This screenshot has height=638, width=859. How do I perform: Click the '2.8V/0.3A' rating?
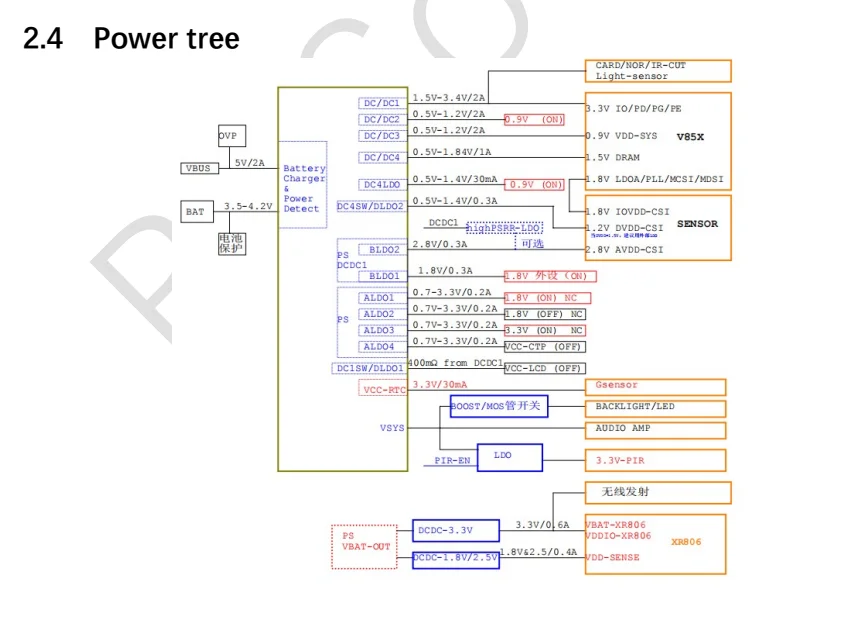(440, 244)
